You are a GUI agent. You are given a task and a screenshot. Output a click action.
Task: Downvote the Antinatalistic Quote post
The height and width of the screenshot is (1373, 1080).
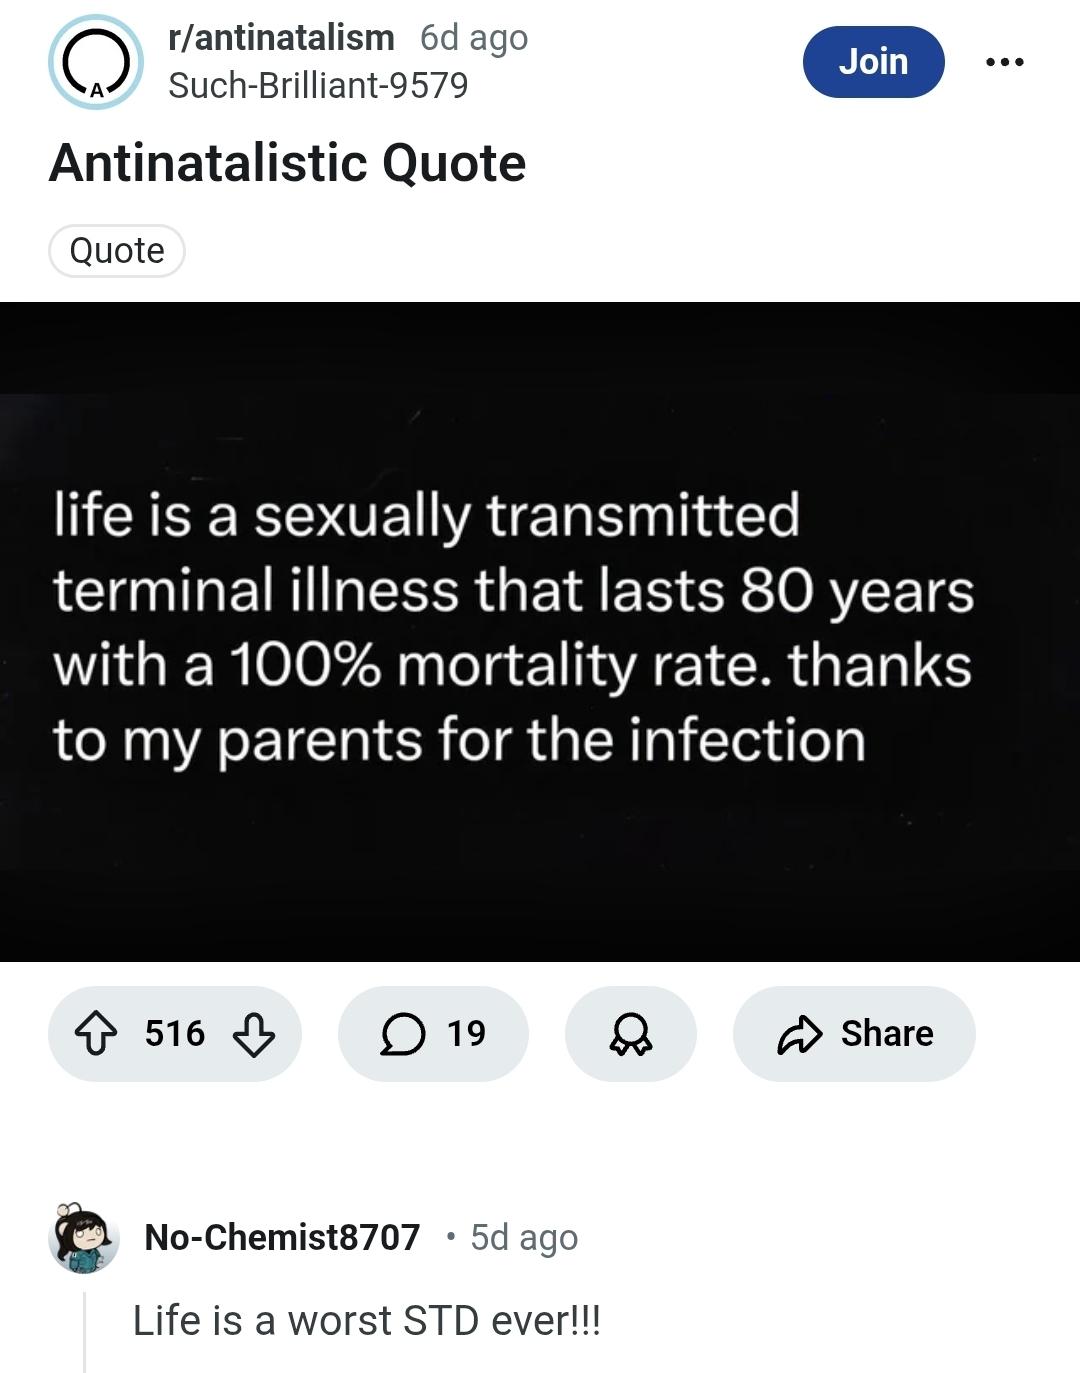[253, 1034]
